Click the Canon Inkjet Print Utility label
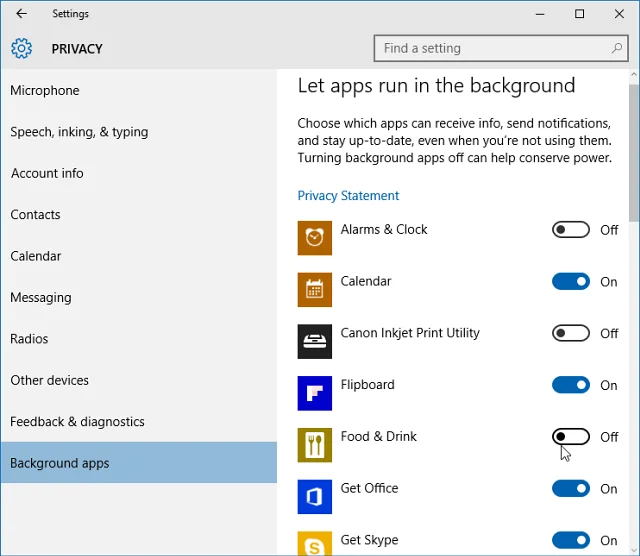Screen dimensions: 640x556 410,333
